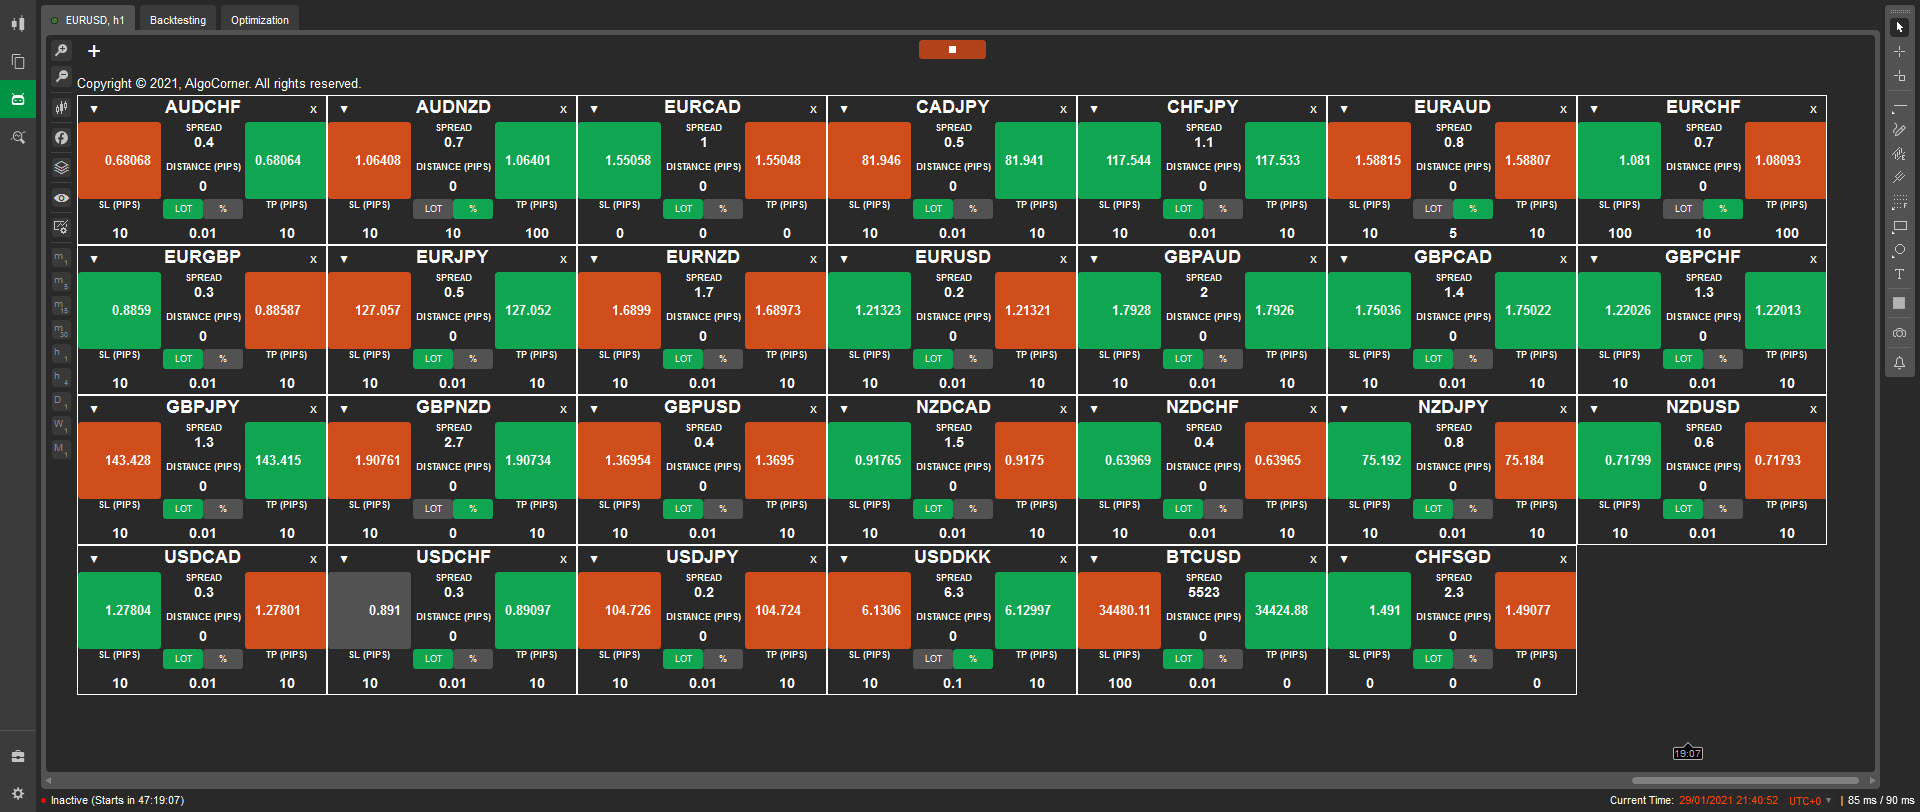
Task: Close the NZDUSD panel with x
Action: (1813, 410)
